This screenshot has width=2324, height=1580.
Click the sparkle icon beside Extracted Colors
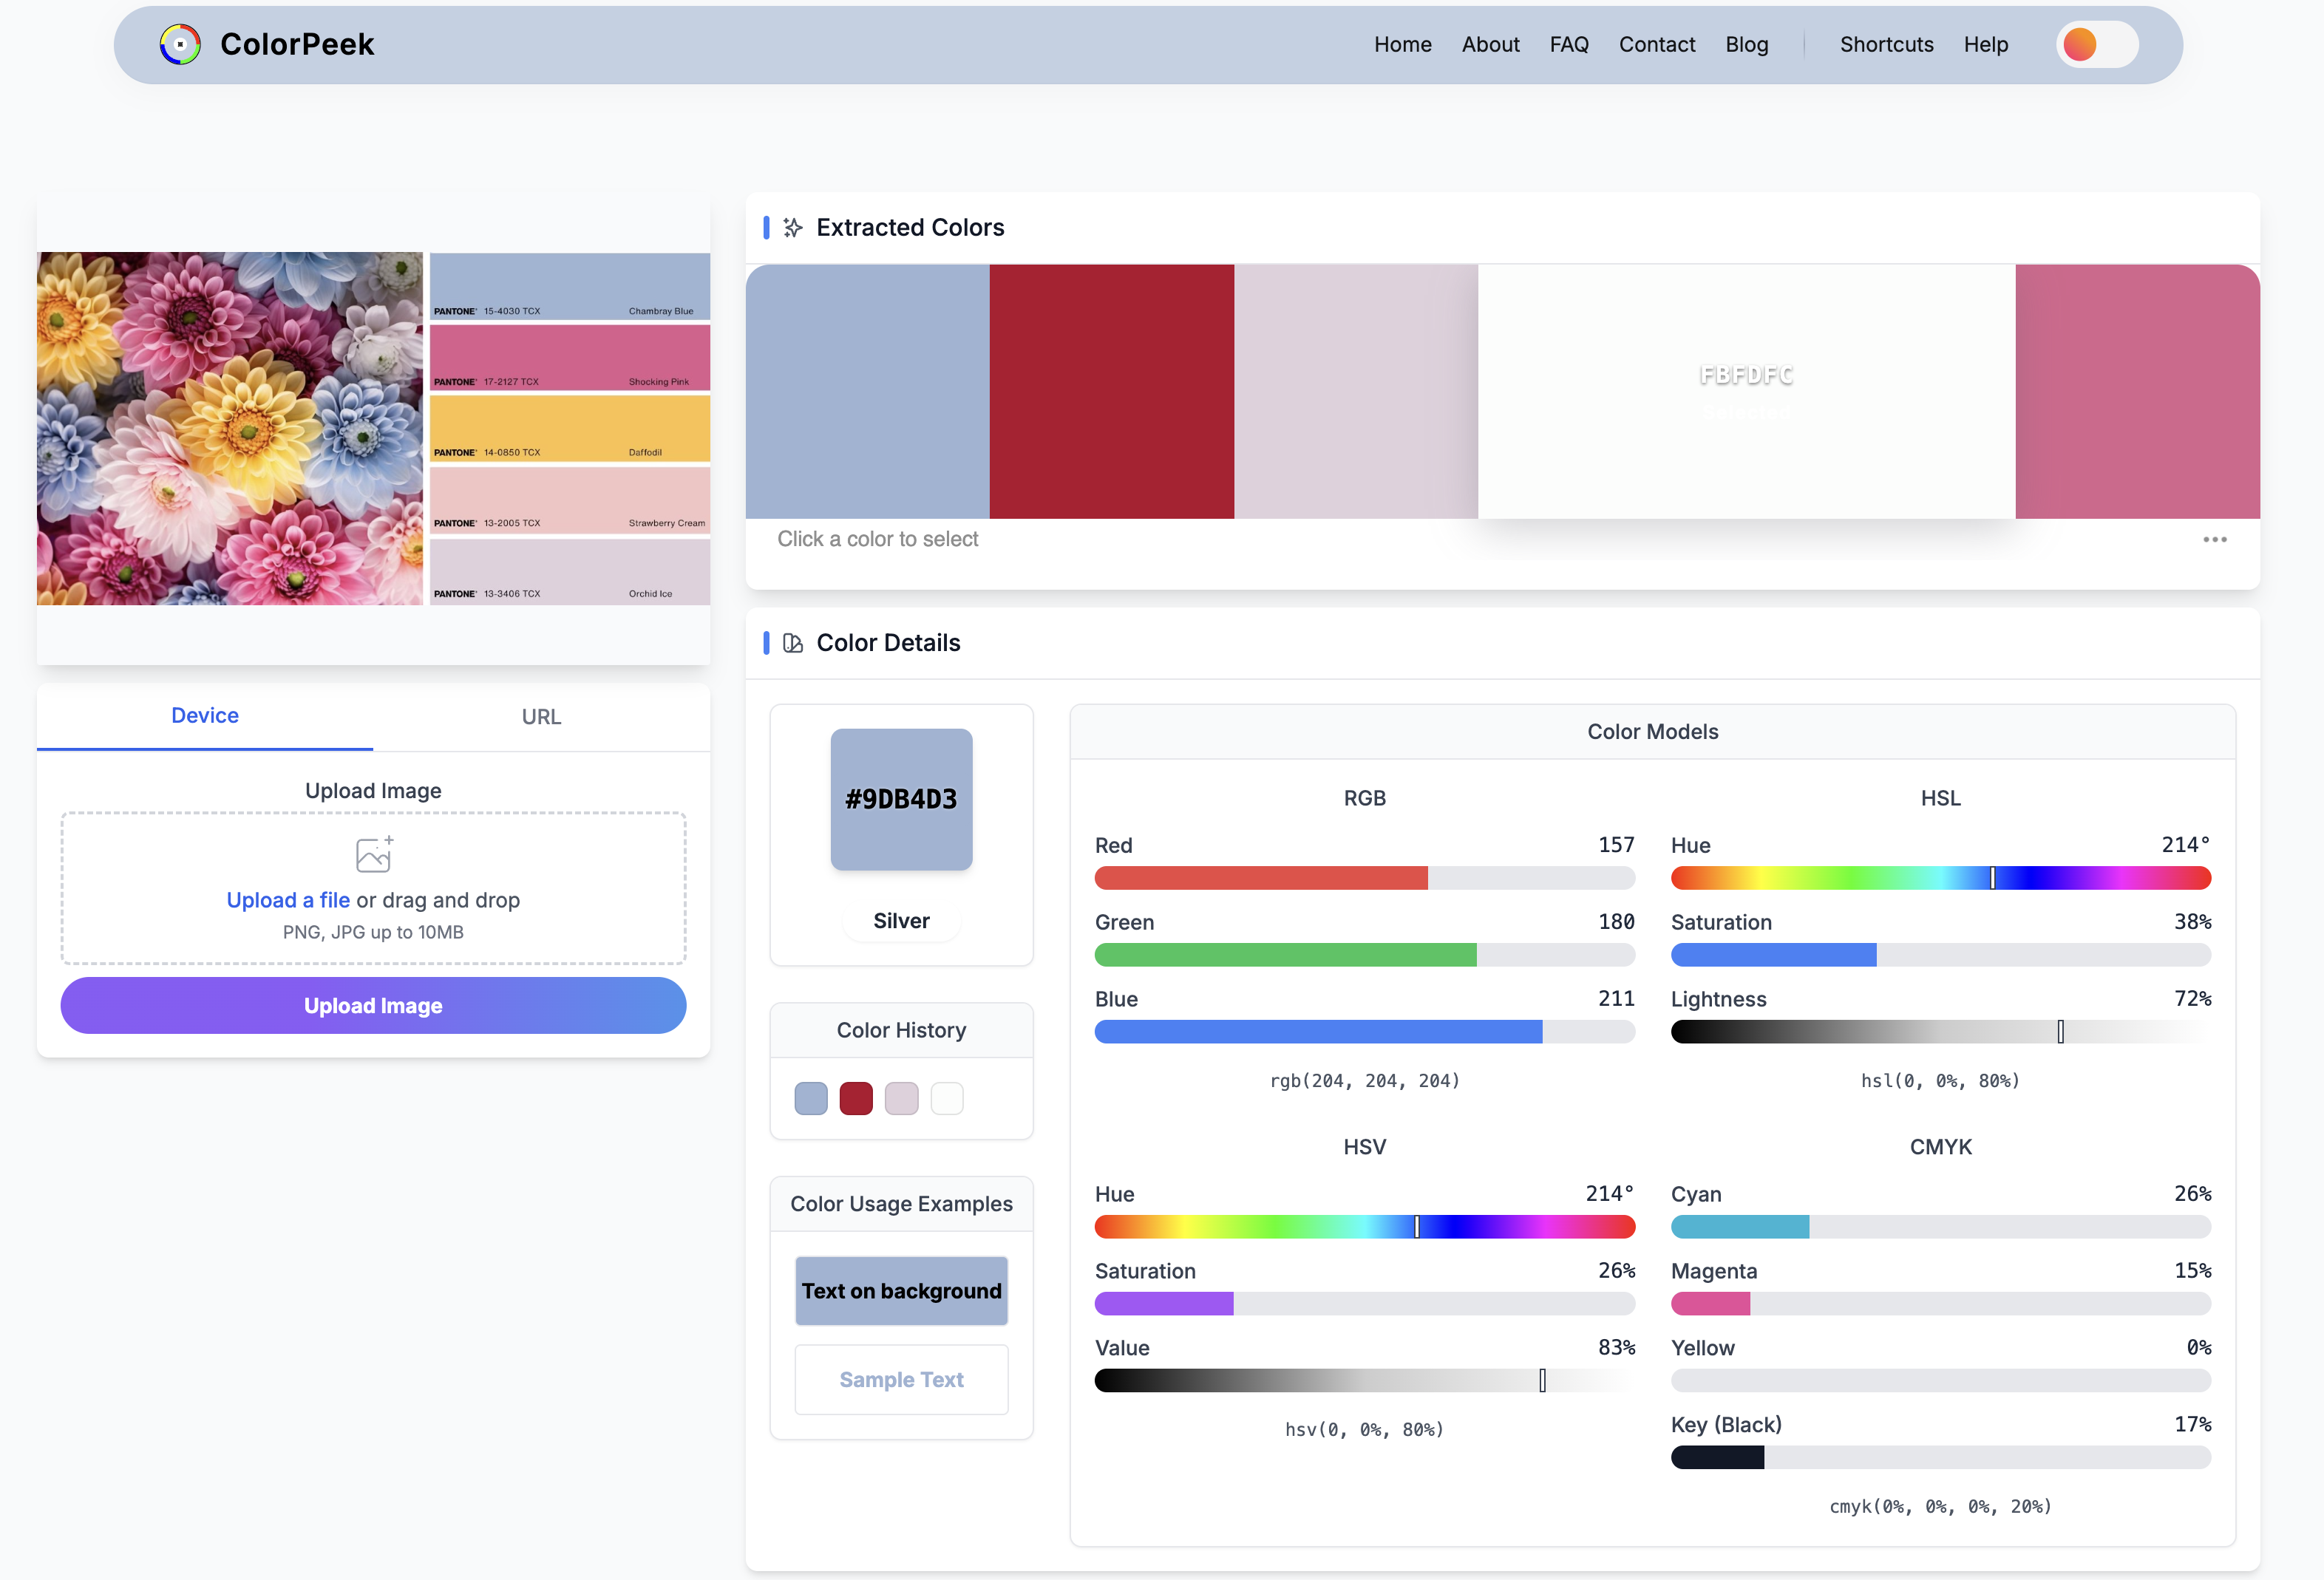coord(793,228)
